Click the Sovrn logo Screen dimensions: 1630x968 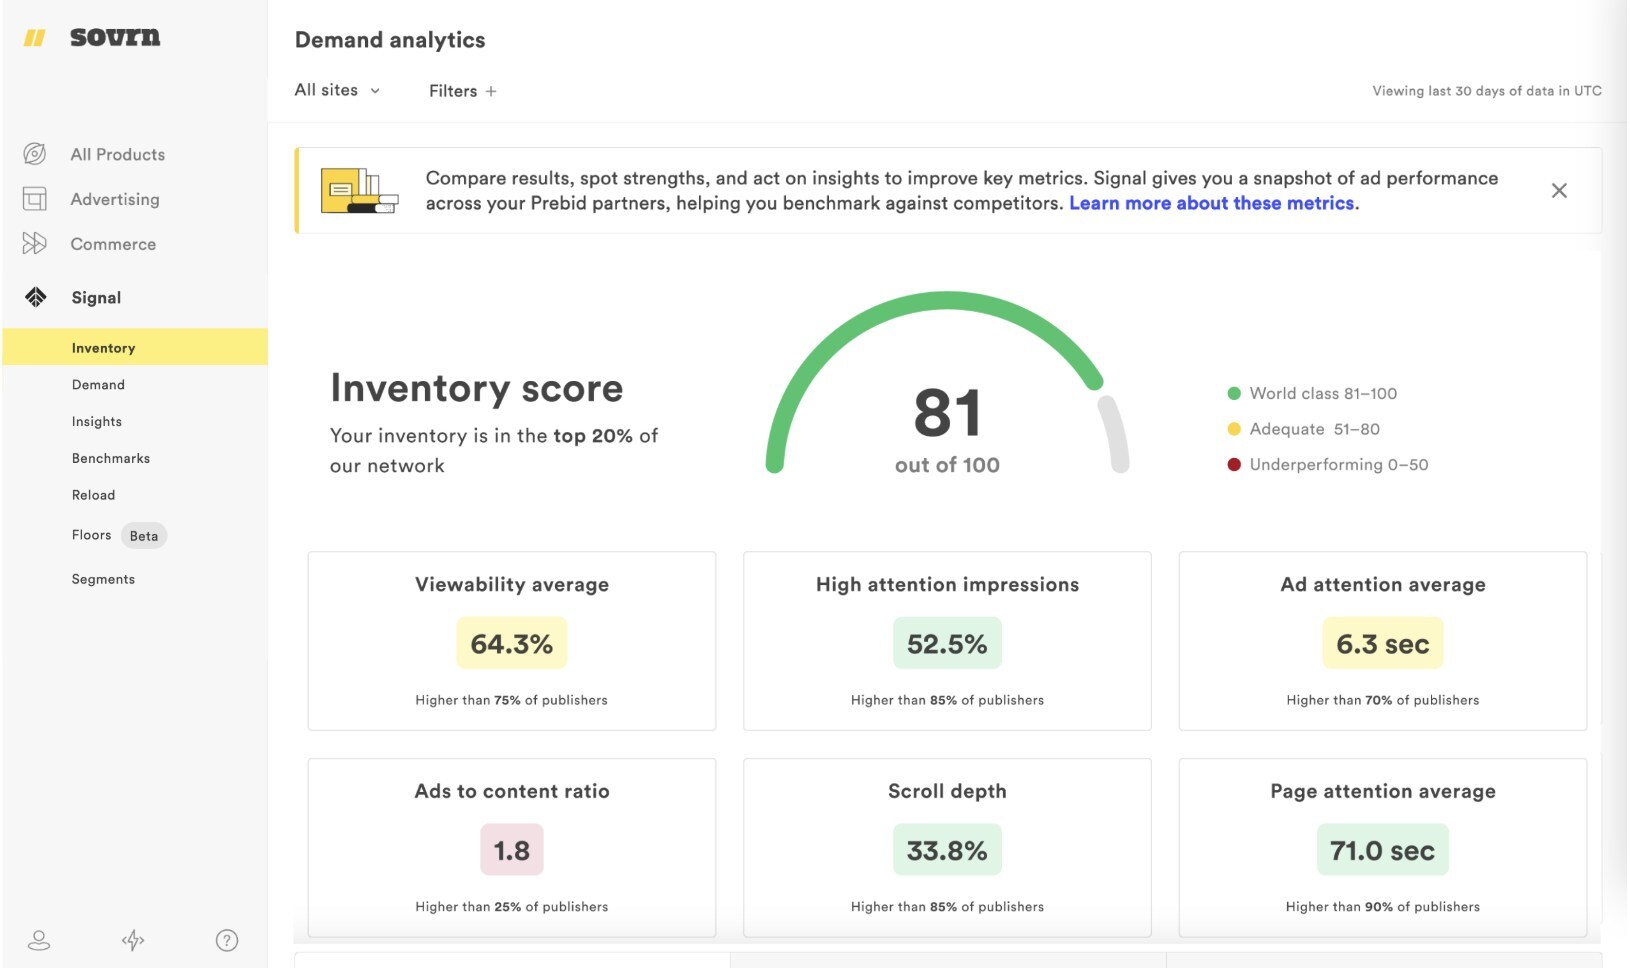(115, 37)
